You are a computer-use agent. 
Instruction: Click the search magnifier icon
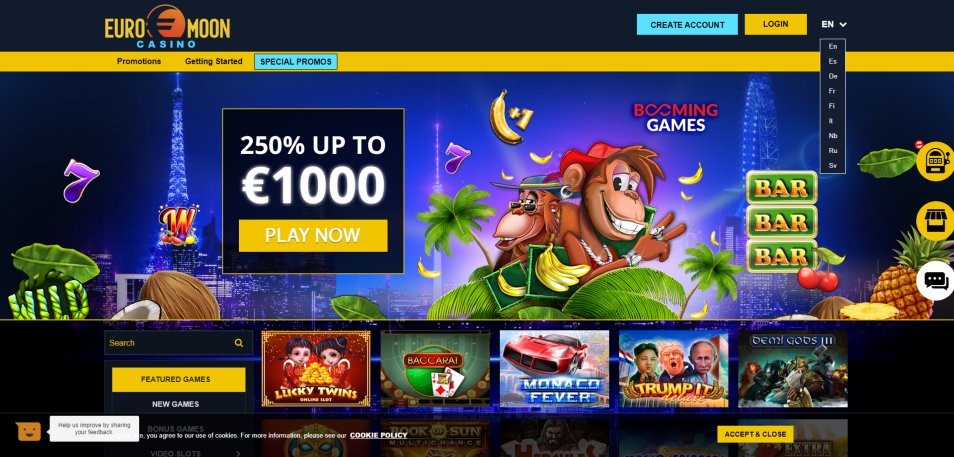239,343
